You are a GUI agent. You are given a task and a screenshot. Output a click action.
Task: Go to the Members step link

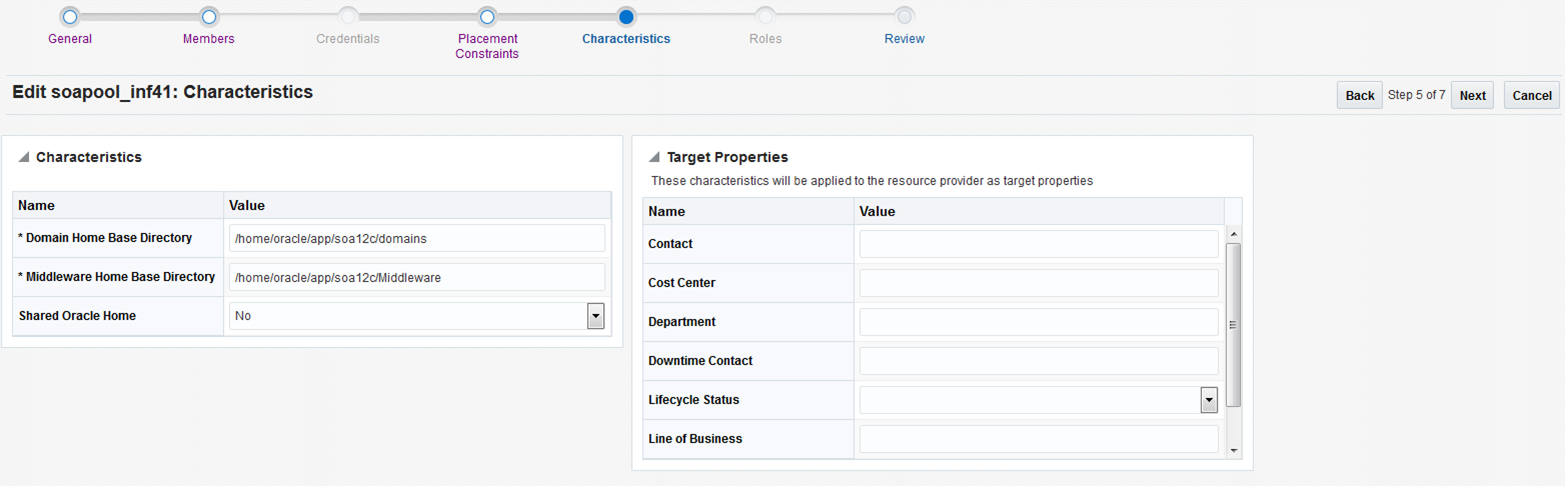[209, 39]
